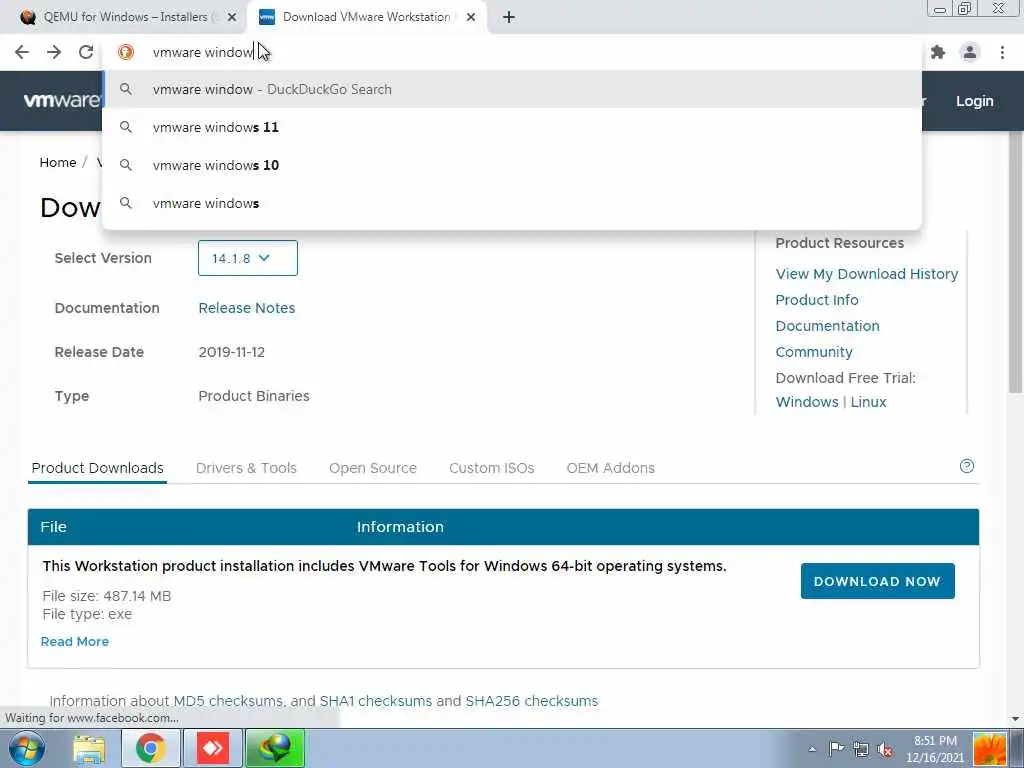This screenshot has width=1024, height=768.
Task: Choose the 'vmware windows' suggestion
Action: [512, 203]
